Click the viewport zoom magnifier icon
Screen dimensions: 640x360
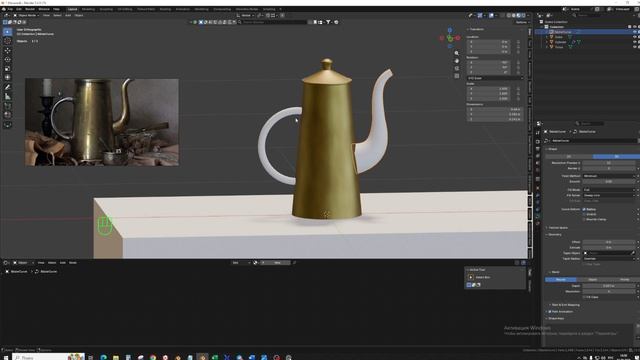(456, 53)
